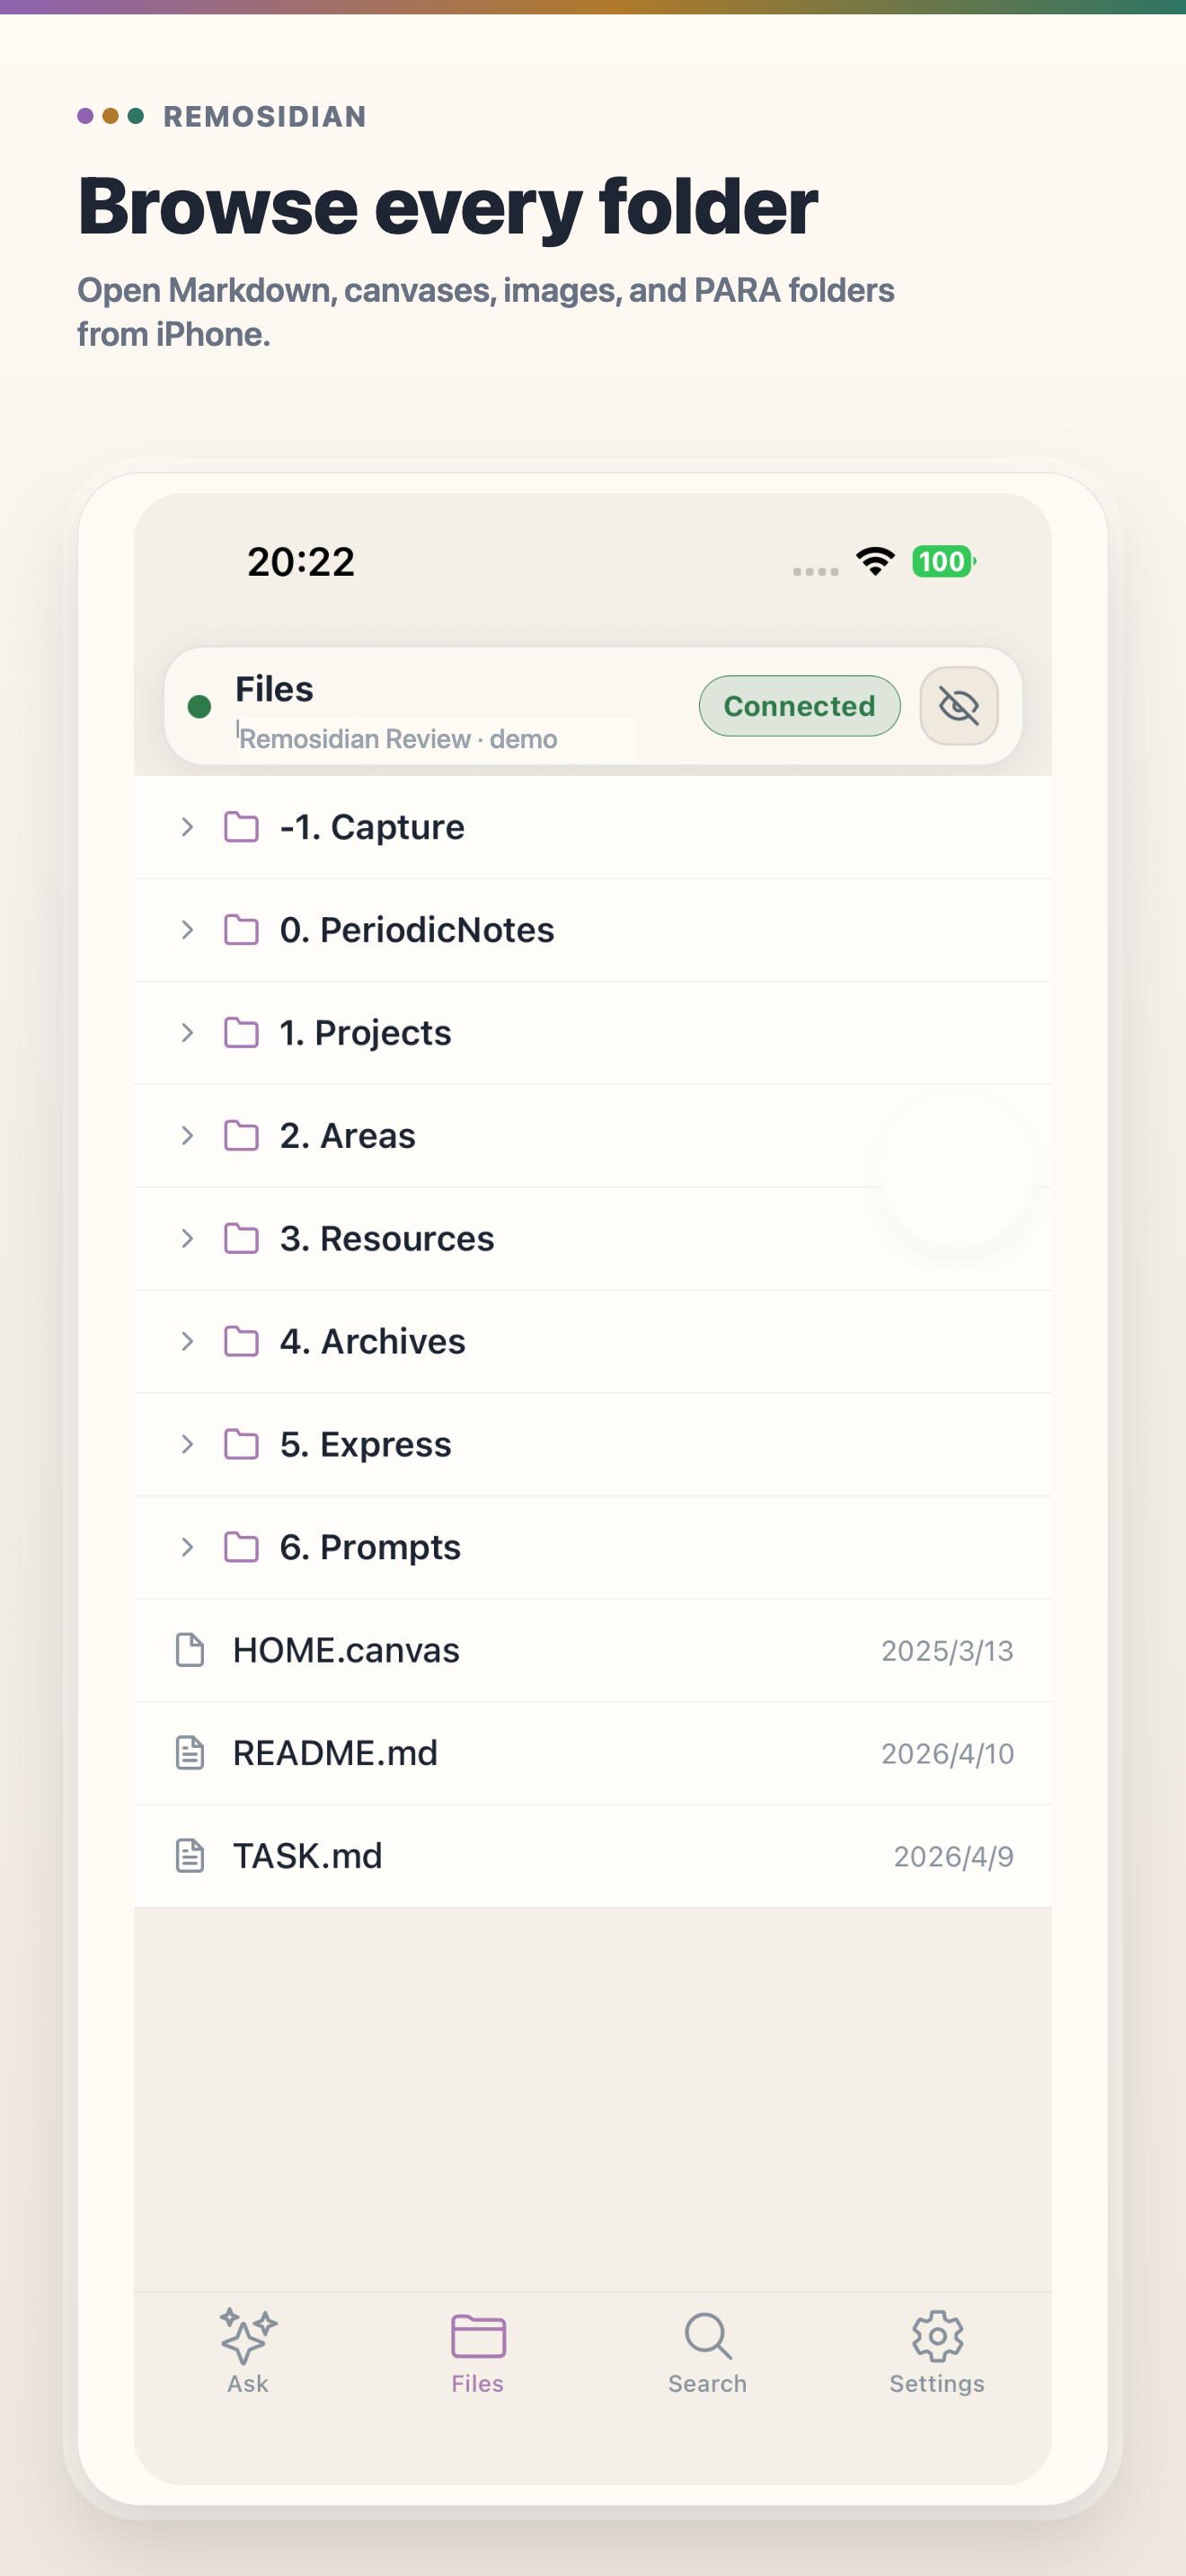The image size is (1186, 2576).
Task: Expand the 1. Projects folder chevron
Action: click(187, 1033)
